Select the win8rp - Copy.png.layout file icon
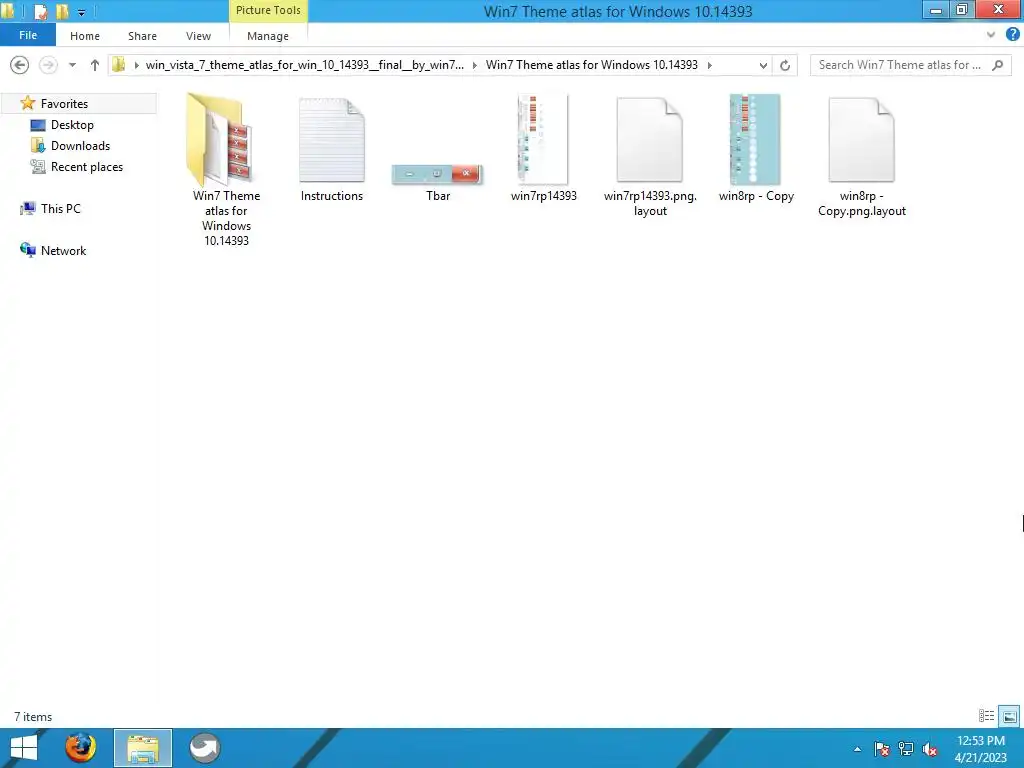Screen dimensions: 1024x768 point(861,140)
